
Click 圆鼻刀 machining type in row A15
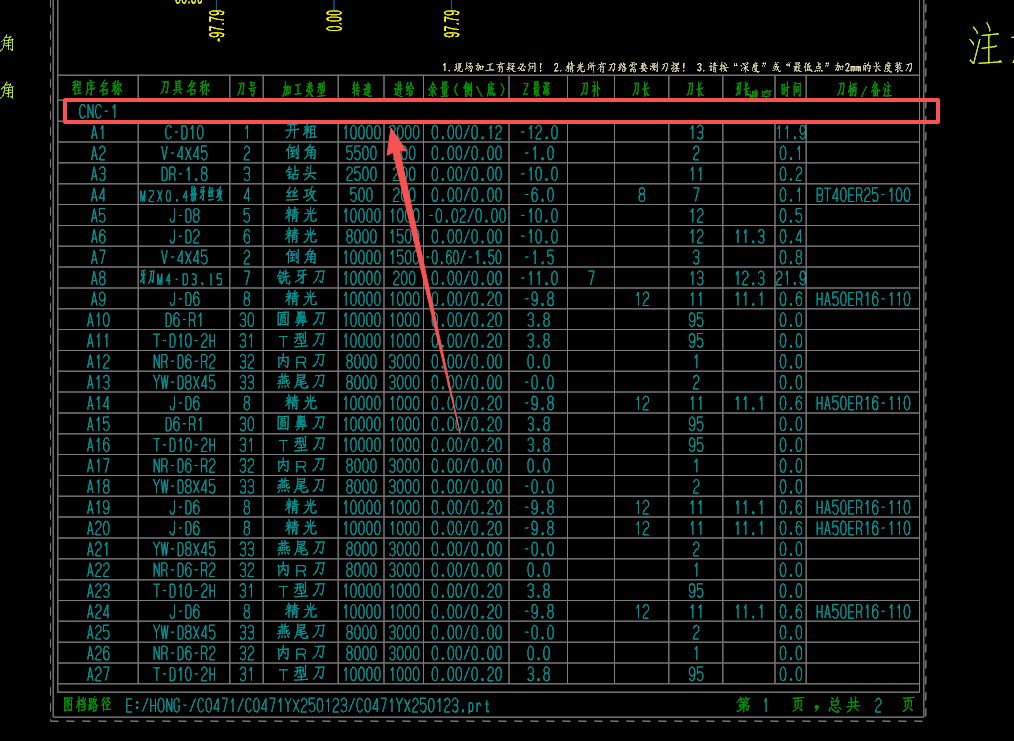pos(301,423)
